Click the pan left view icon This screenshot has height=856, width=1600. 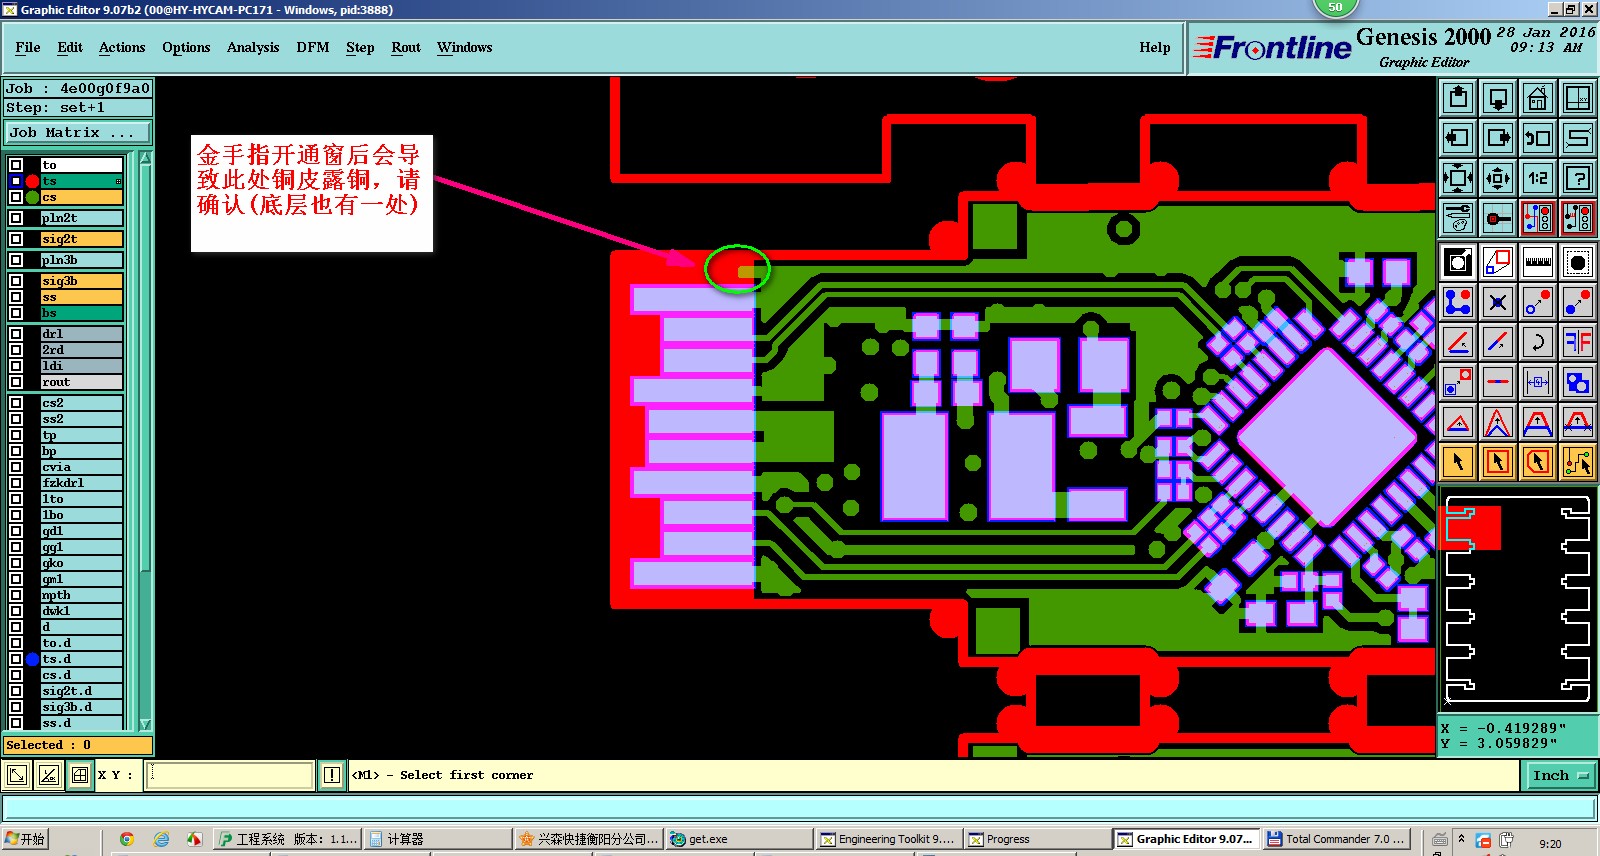tap(1458, 138)
